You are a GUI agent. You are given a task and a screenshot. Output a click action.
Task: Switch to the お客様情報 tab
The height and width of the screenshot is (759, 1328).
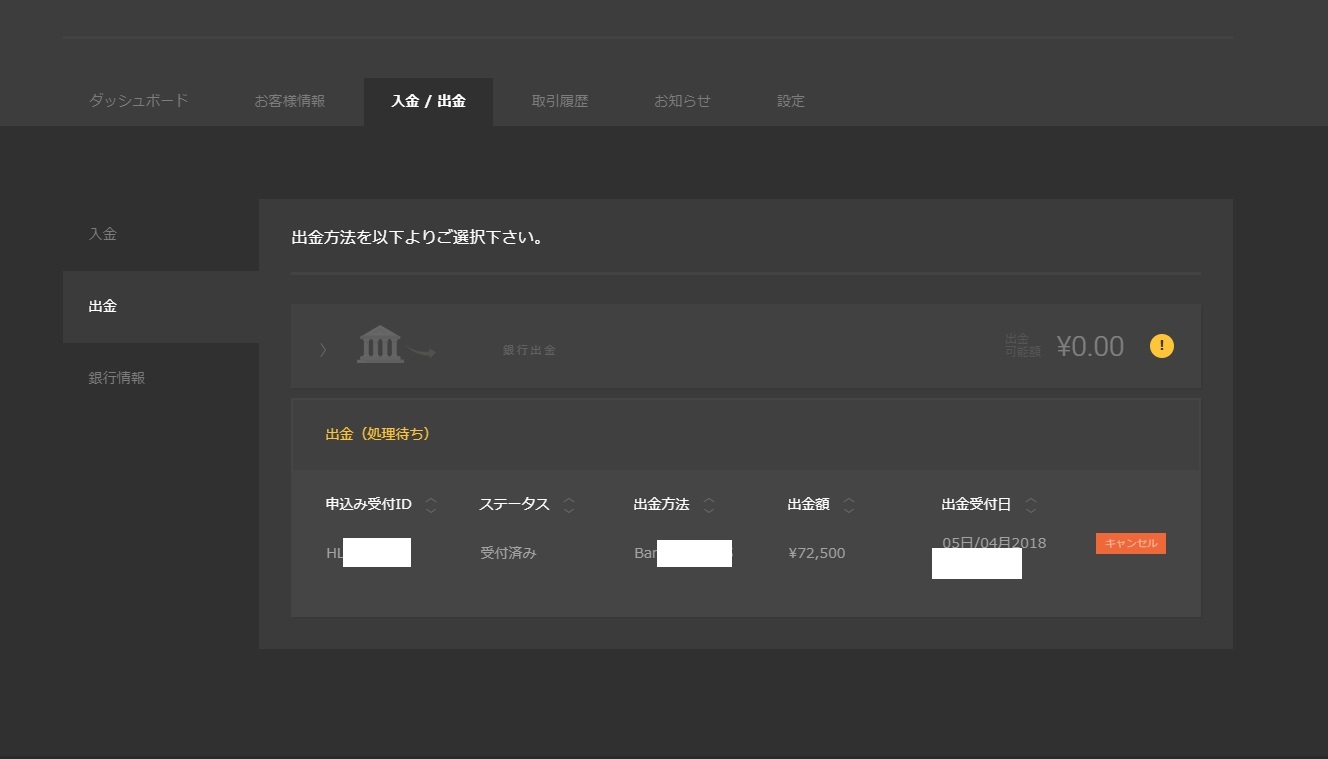[x=289, y=101]
